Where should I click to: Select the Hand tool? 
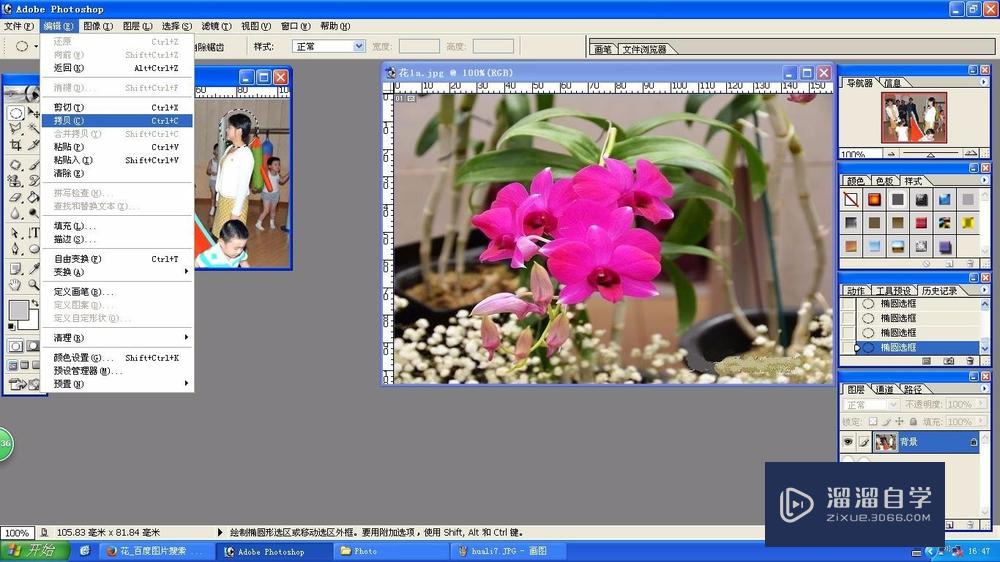pyautogui.click(x=15, y=285)
